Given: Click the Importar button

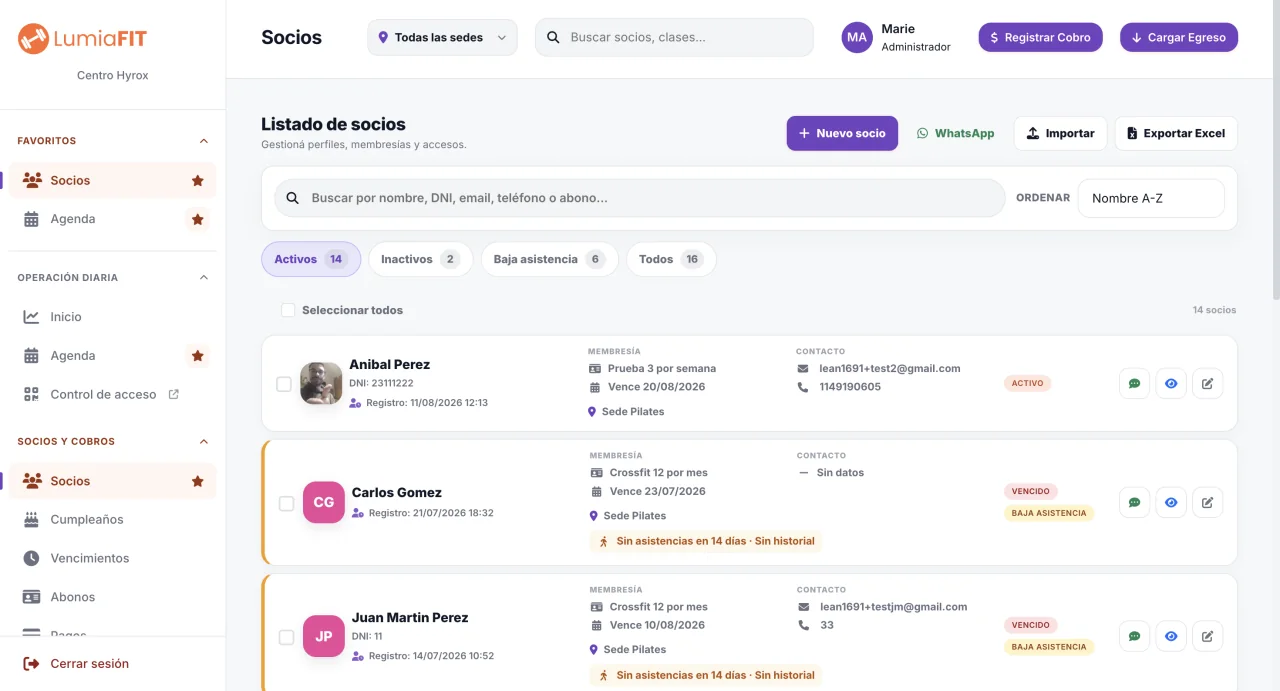Looking at the screenshot, I should (x=1060, y=133).
